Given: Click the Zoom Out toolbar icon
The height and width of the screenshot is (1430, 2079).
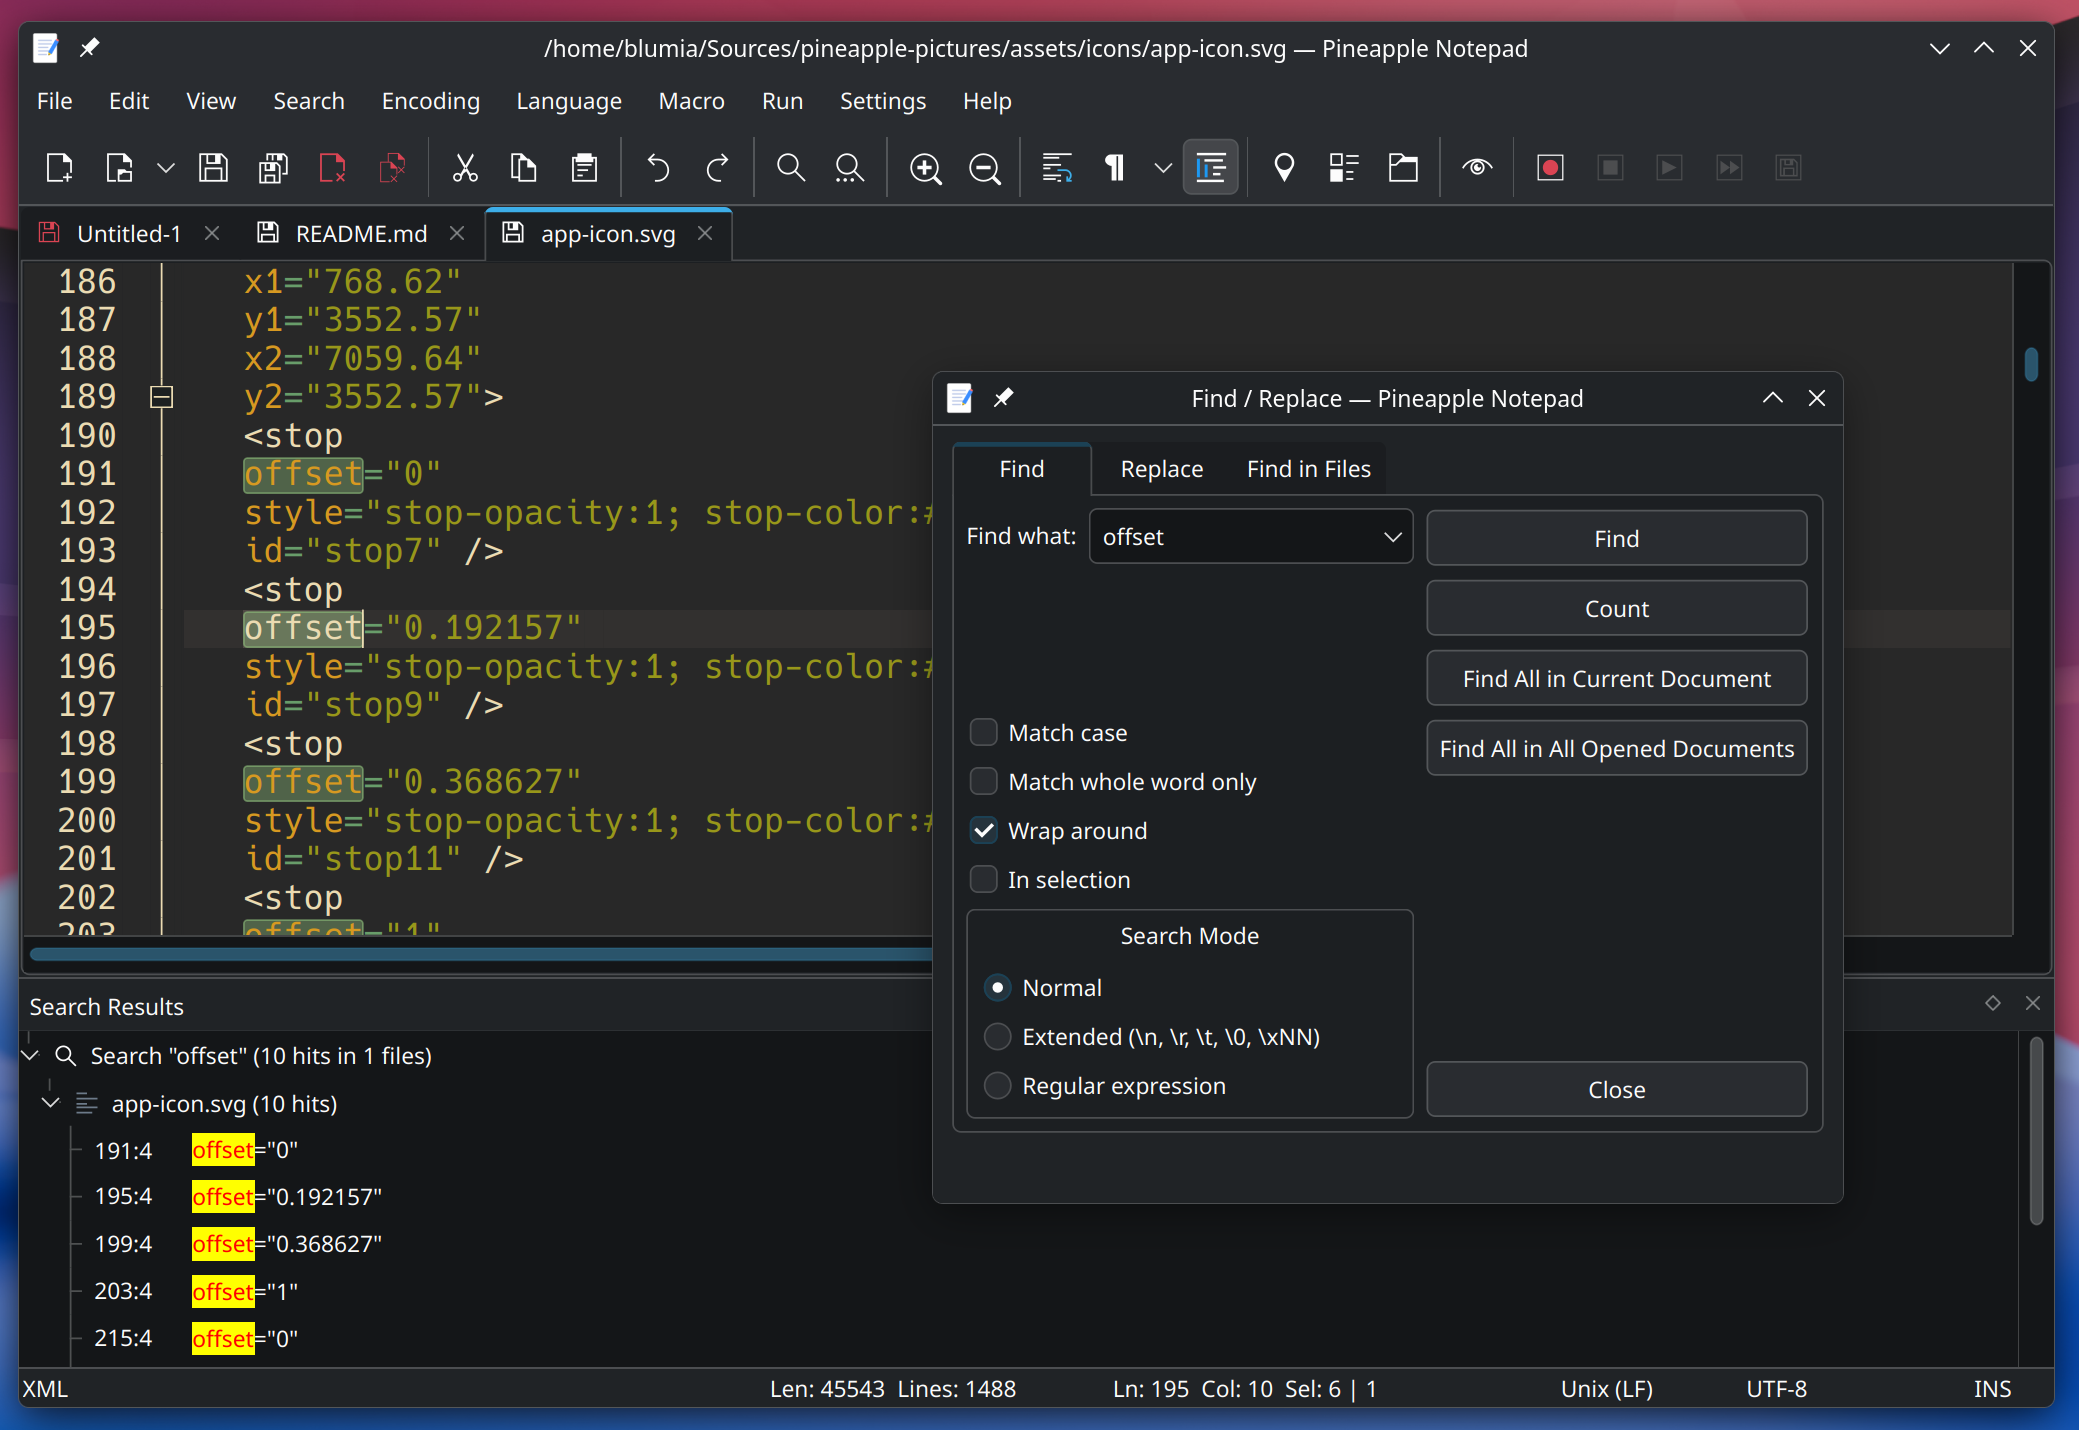Looking at the screenshot, I should (x=985, y=167).
